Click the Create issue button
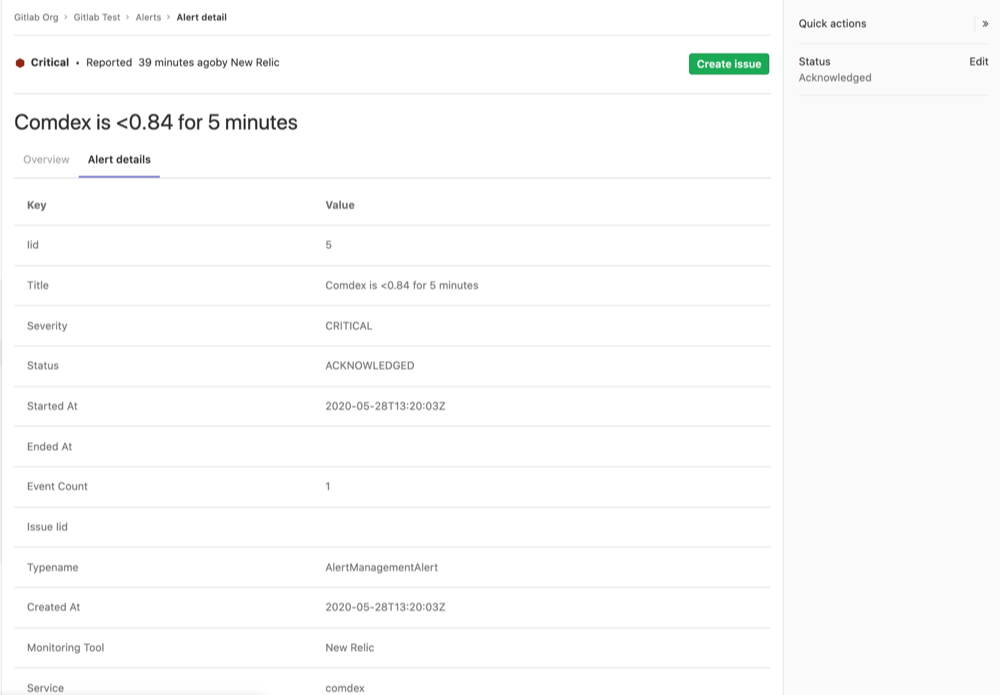This screenshot has height=695, width=1000. (x=728, y=64)
